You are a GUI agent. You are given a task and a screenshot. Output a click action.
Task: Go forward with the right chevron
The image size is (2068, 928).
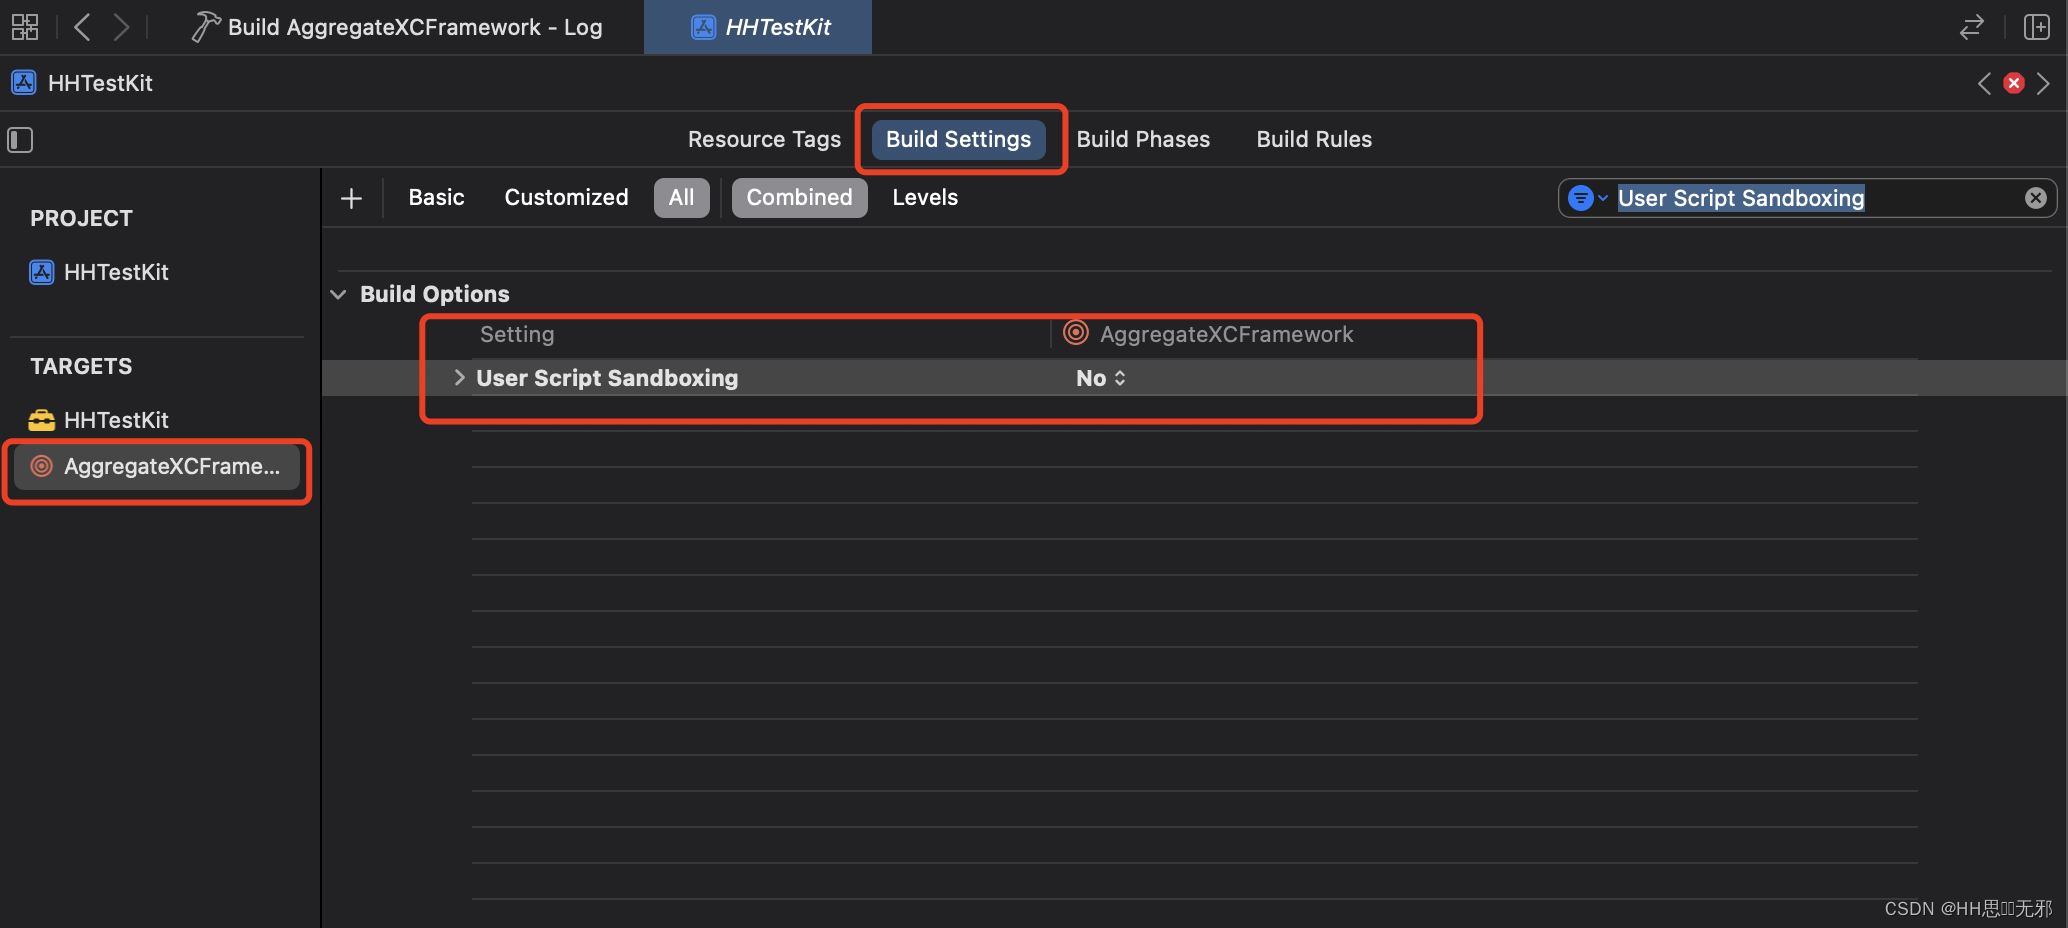pyautogui.click(x=121, y=27)
